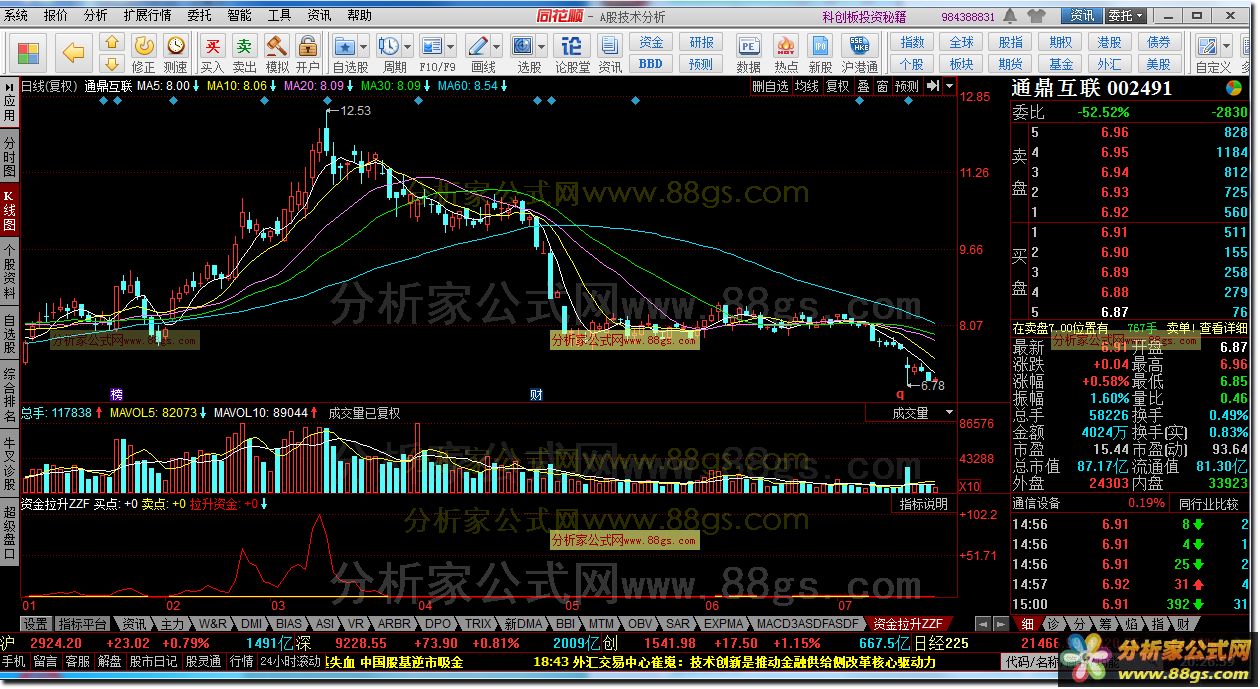Expand the 自选股 dropdown arrow
Viewport: 1260px width, 689px height.
coord(363,46)
